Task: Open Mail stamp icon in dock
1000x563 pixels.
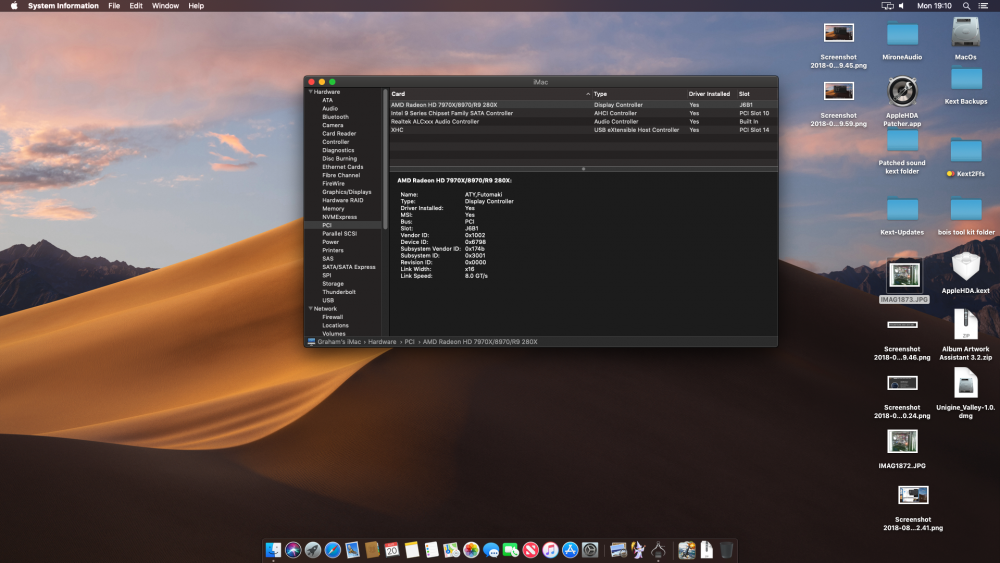Action: coord(352,550)
